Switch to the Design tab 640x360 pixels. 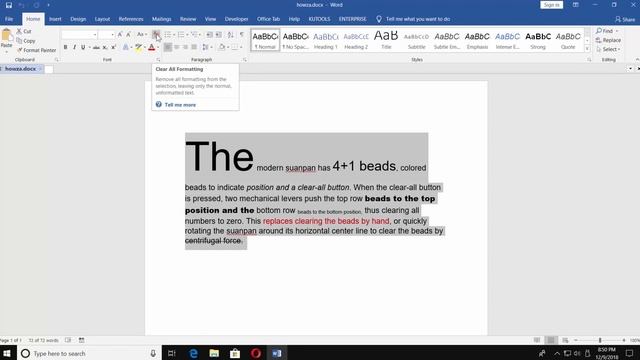coord(78,19)
